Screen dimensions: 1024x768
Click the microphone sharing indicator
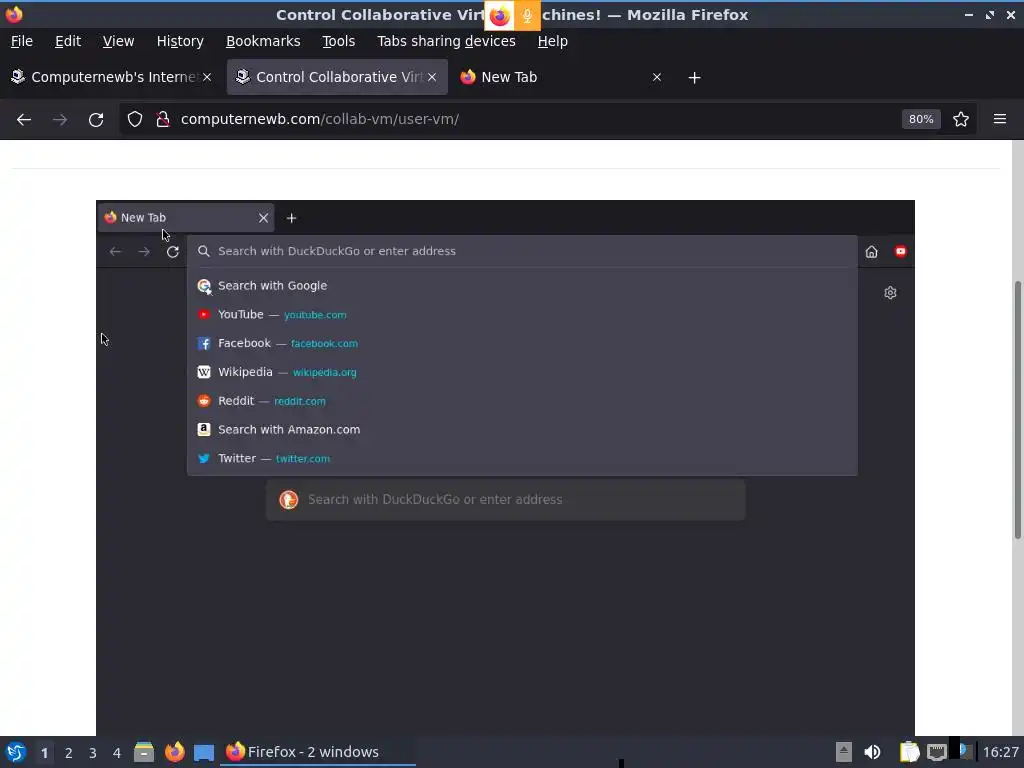(527, 16)
